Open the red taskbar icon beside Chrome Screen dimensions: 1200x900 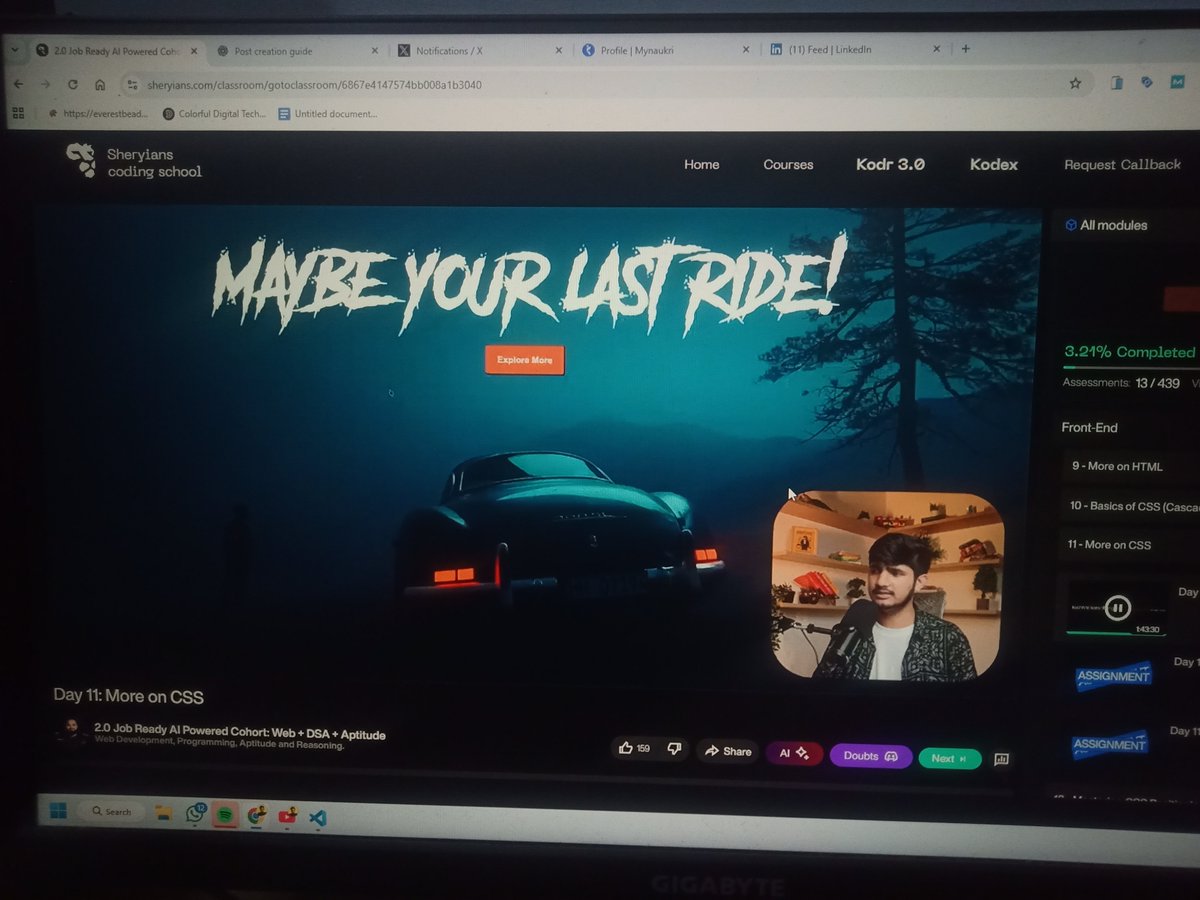pyautogui.click(x=287, y=816)
